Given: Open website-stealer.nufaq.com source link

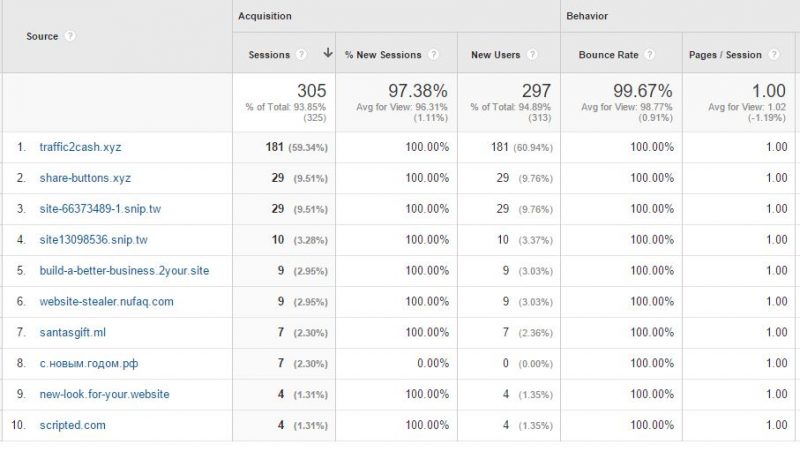Looking at the screenshot, I should (106, 301).
